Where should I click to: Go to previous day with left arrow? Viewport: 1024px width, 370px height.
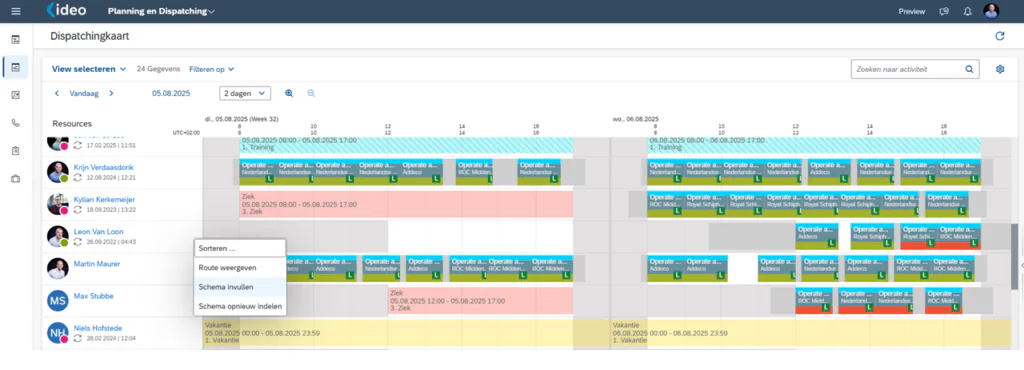coord(57,93)
